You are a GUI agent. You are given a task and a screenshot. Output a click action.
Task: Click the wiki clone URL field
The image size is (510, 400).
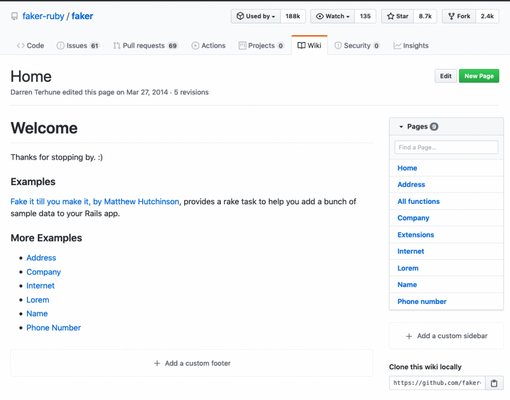click(437, 383)
